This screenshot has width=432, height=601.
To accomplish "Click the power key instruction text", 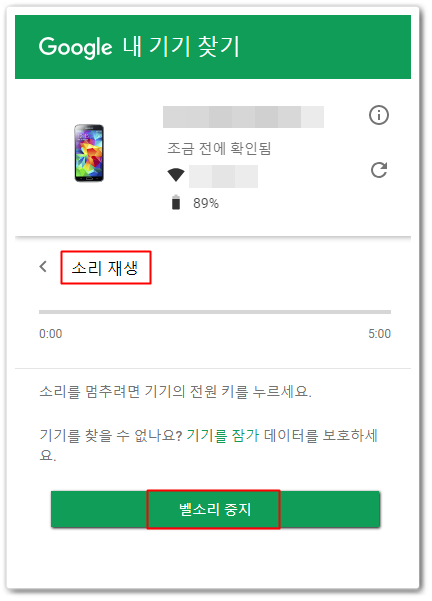I will (176, 392).
